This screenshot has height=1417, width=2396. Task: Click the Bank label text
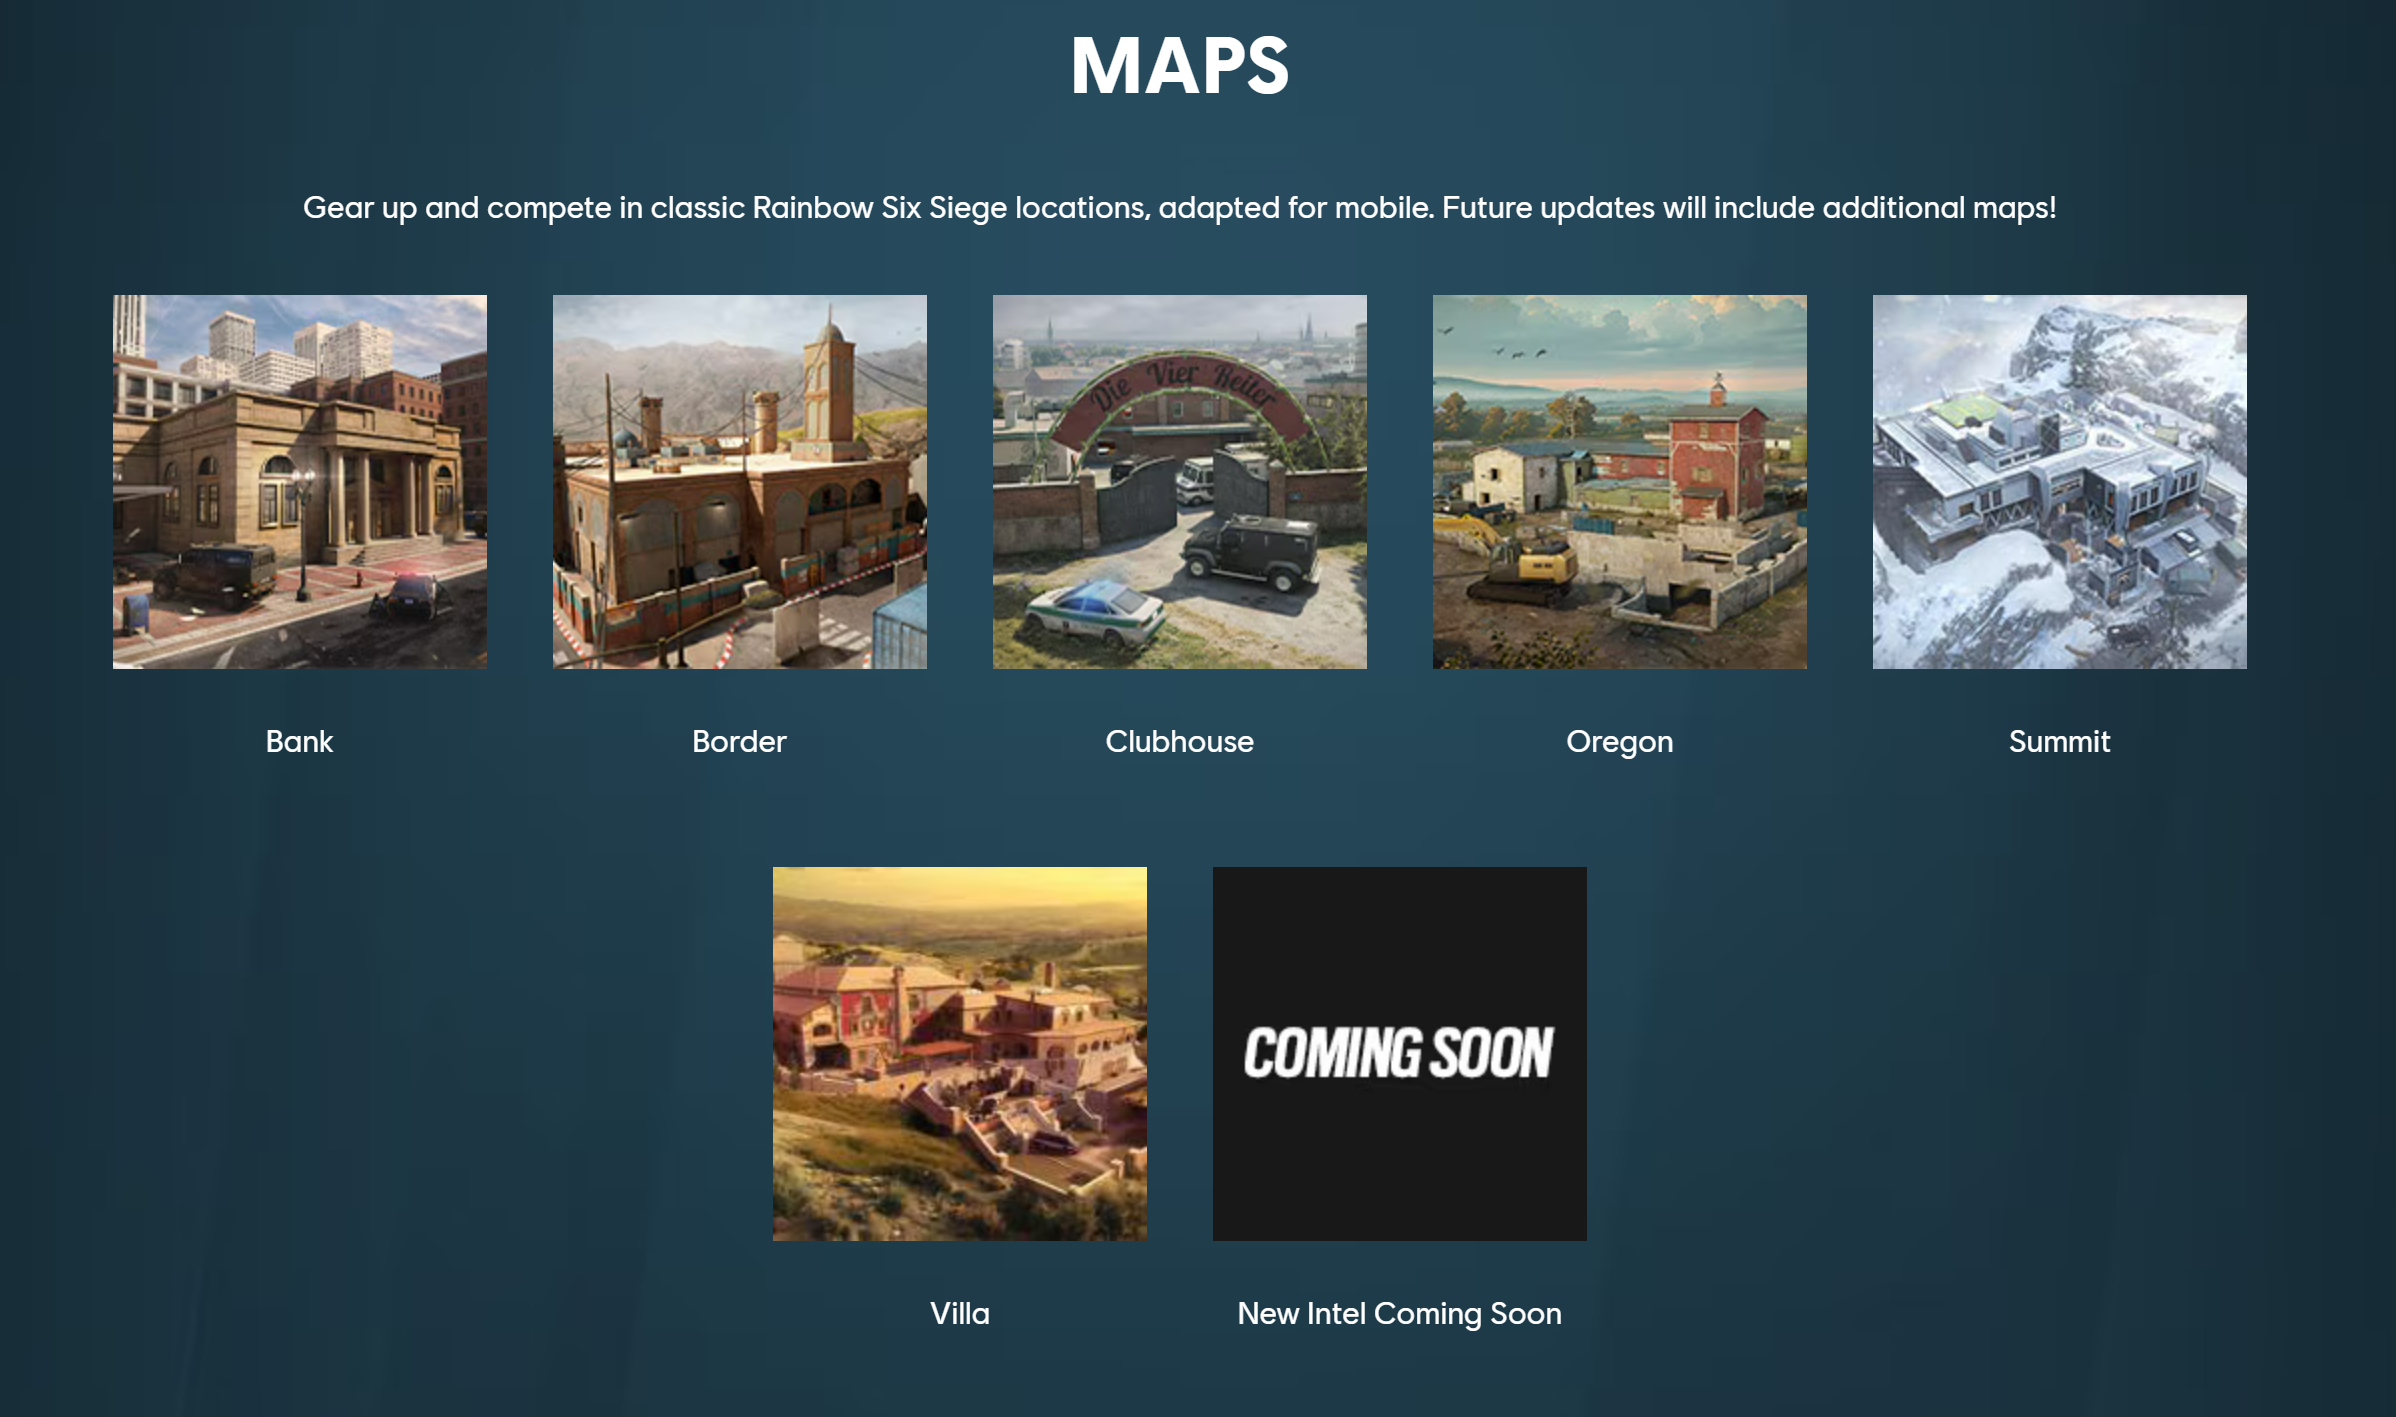(x=299, y=741)
